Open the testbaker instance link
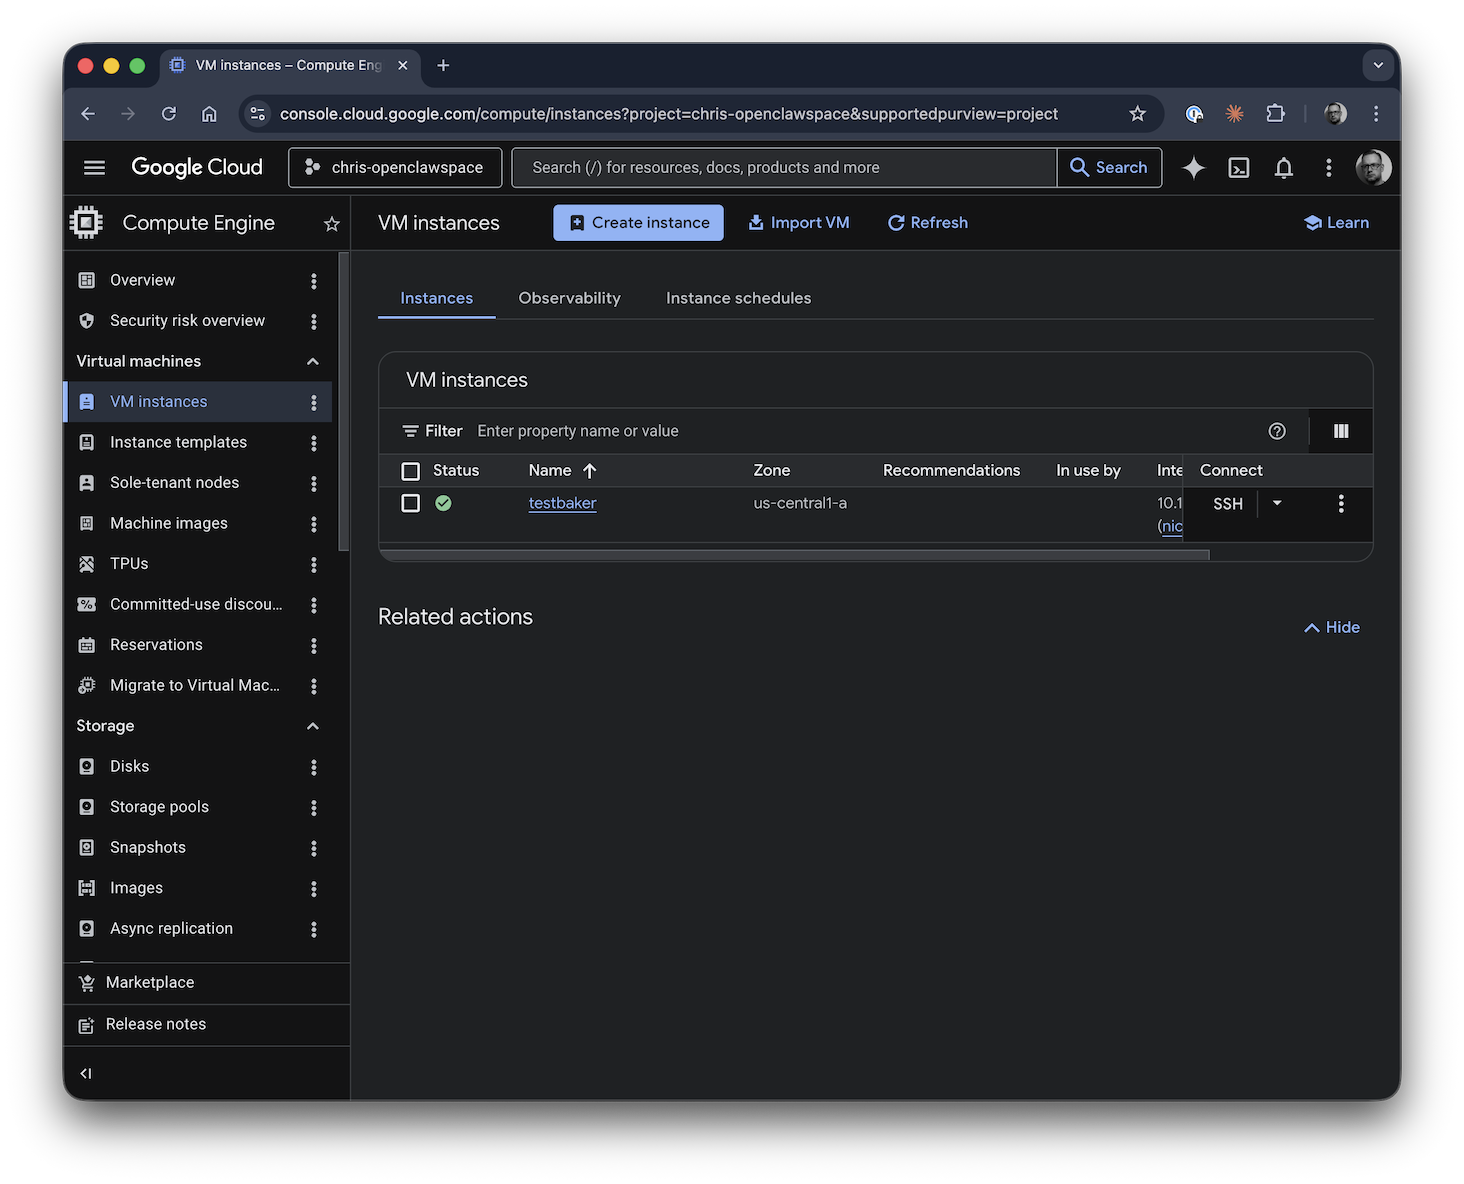 point(562,503)
